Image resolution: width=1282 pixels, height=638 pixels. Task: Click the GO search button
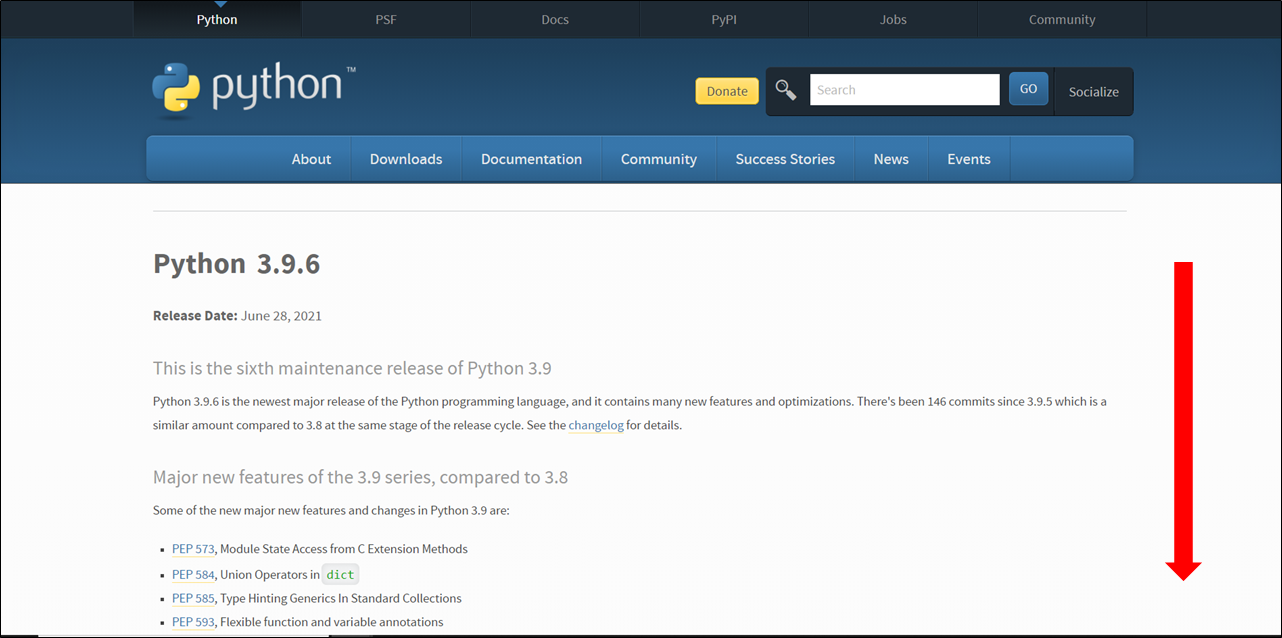coord(1028,89)
